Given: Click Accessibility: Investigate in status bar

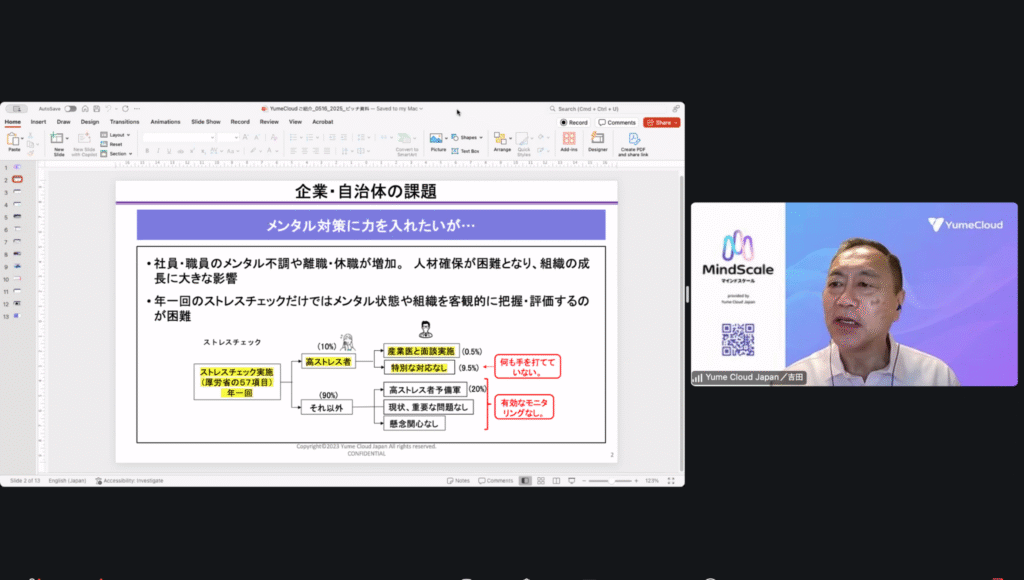Looking at the screenshot, I should [129, 481].
